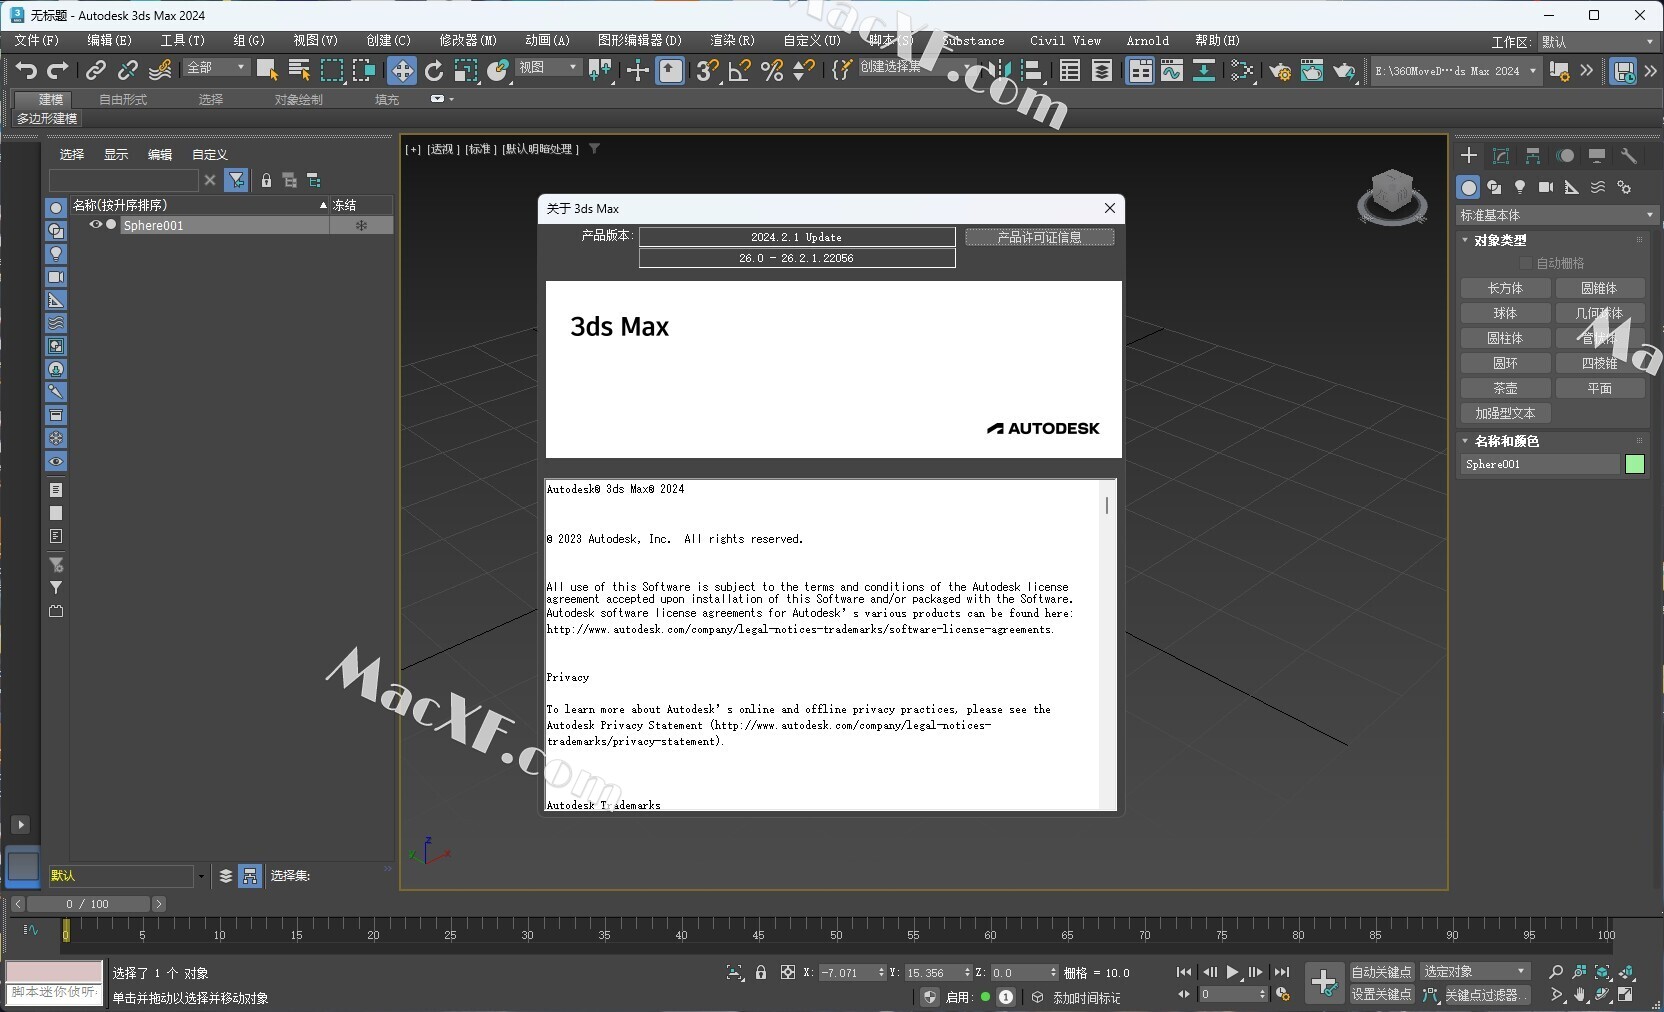
Task: Toggle the 3D Snaps button
Action: pyautogui.click(x=707, y=70)
